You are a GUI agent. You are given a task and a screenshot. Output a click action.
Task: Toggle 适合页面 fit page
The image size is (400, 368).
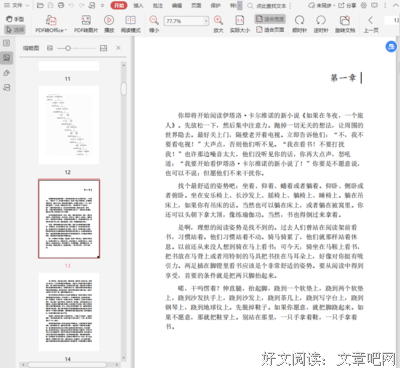(270, 30)
